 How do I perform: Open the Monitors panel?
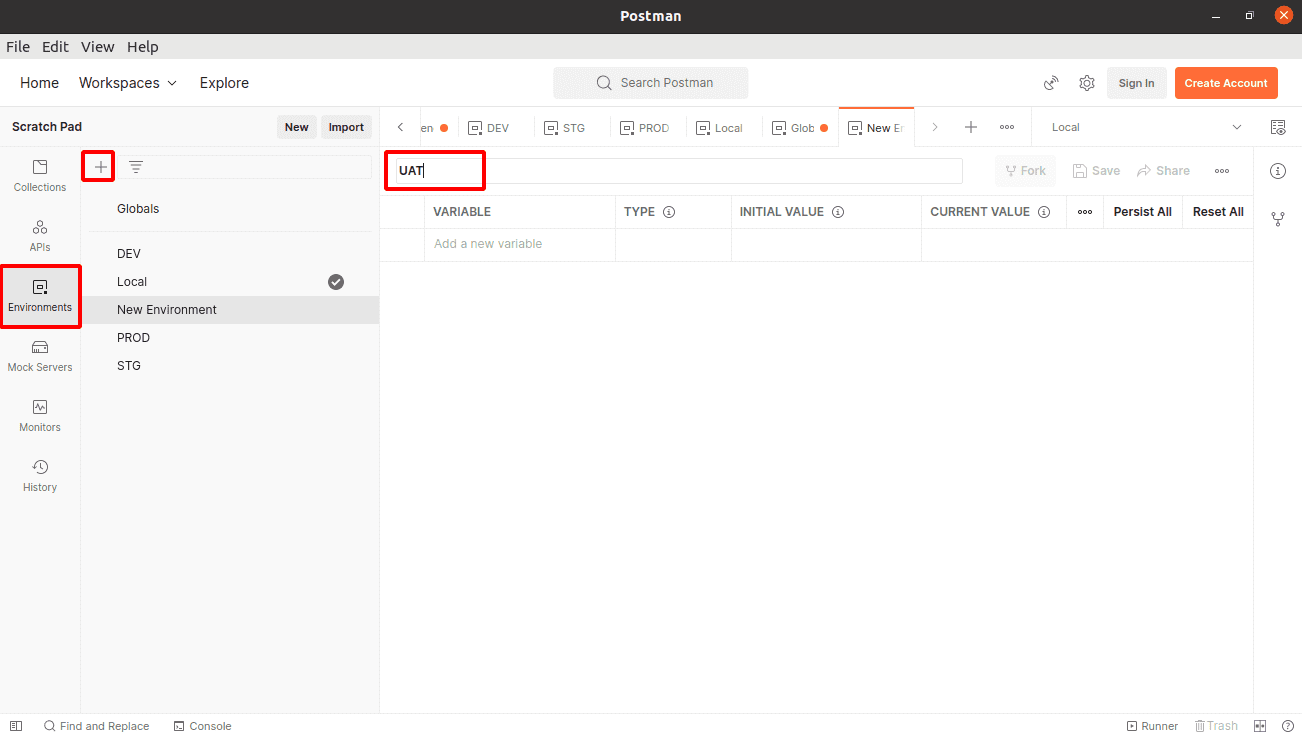point(39,416)
